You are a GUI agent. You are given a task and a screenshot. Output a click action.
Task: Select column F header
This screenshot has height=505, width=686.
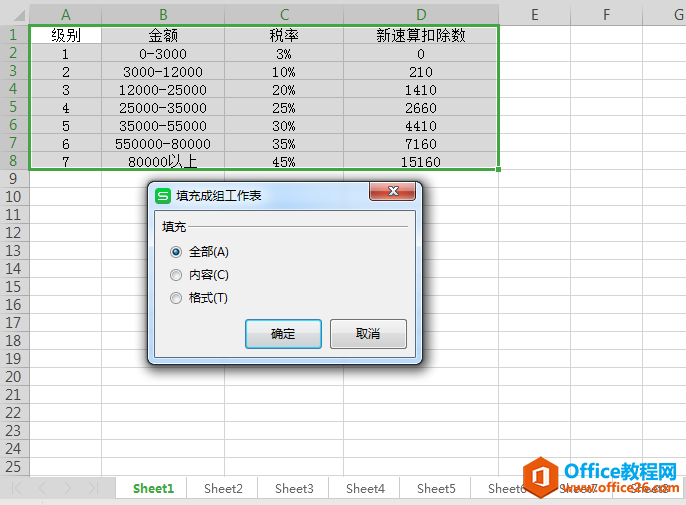pyautogui.click(x=606, y=15)
